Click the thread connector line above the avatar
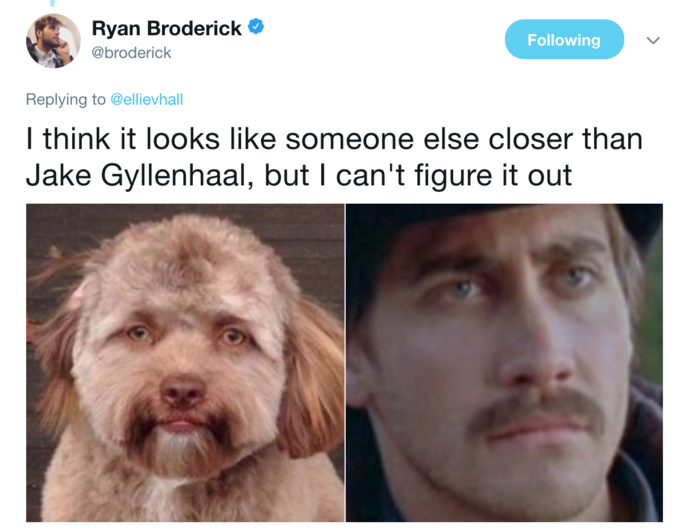This screenshot has height=529, width=680. click(x=52, y=3)
